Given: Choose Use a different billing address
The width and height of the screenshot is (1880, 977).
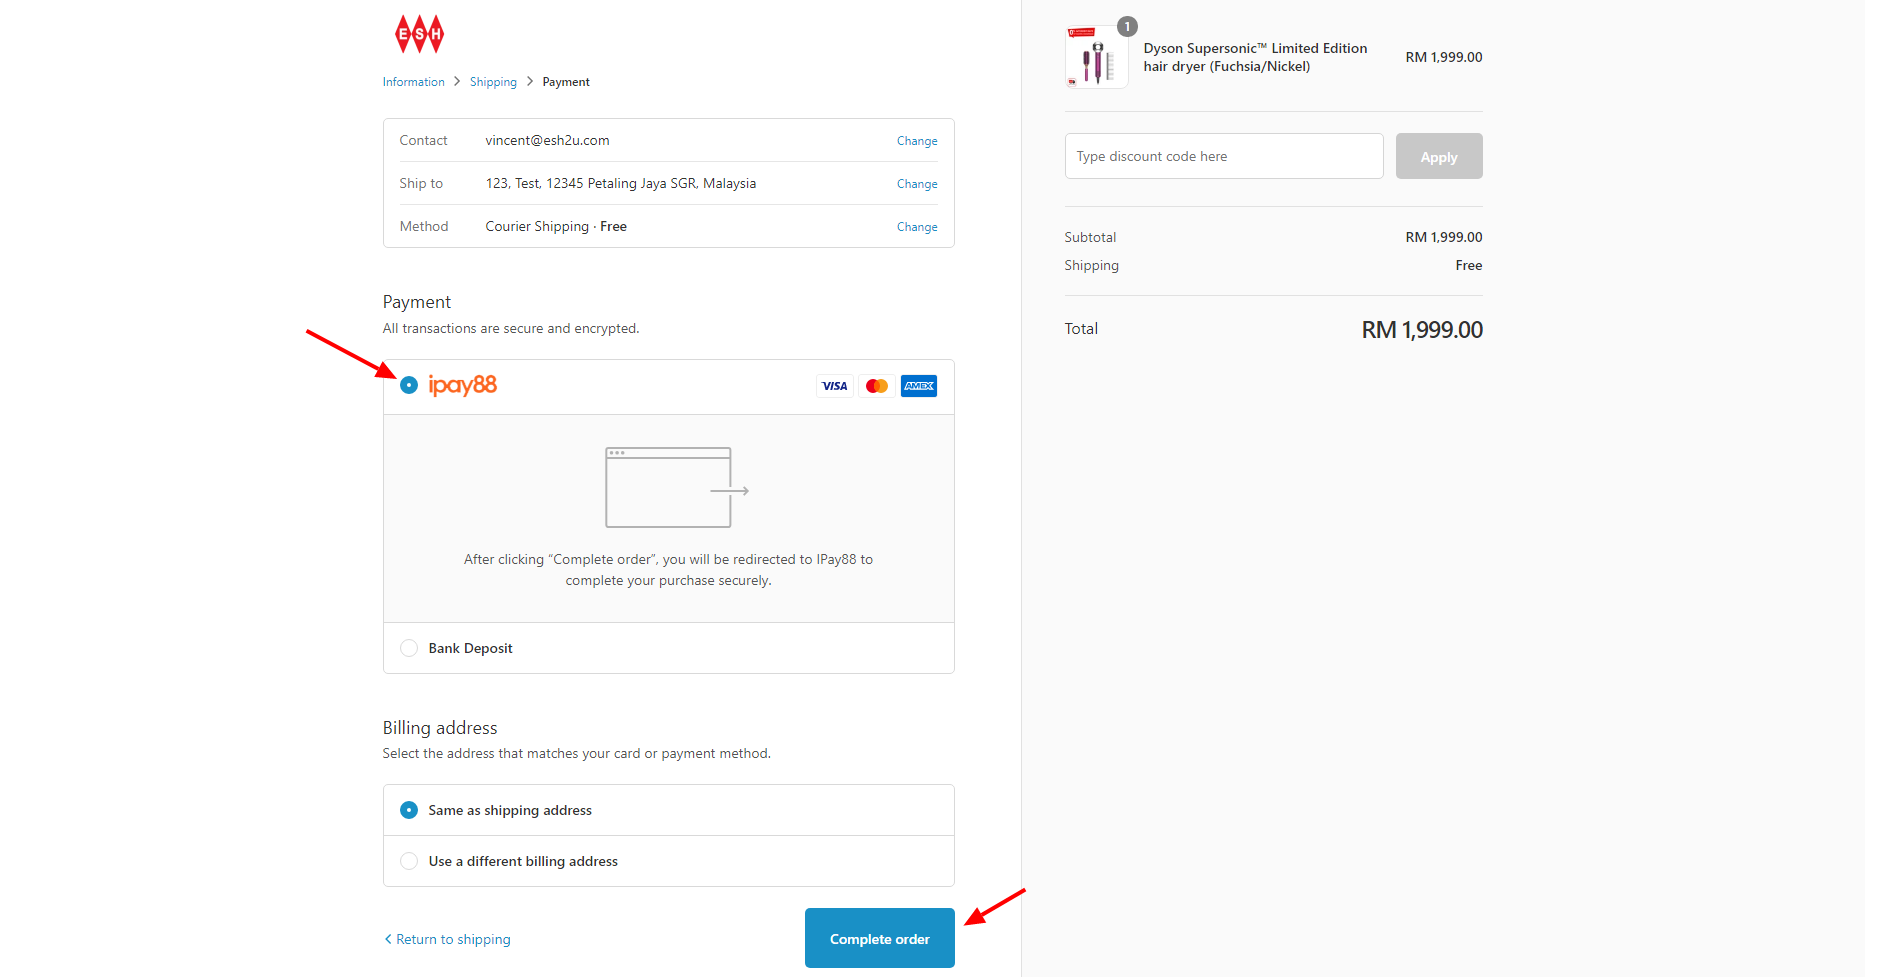Looking at the screenshot, I should 409,861.
